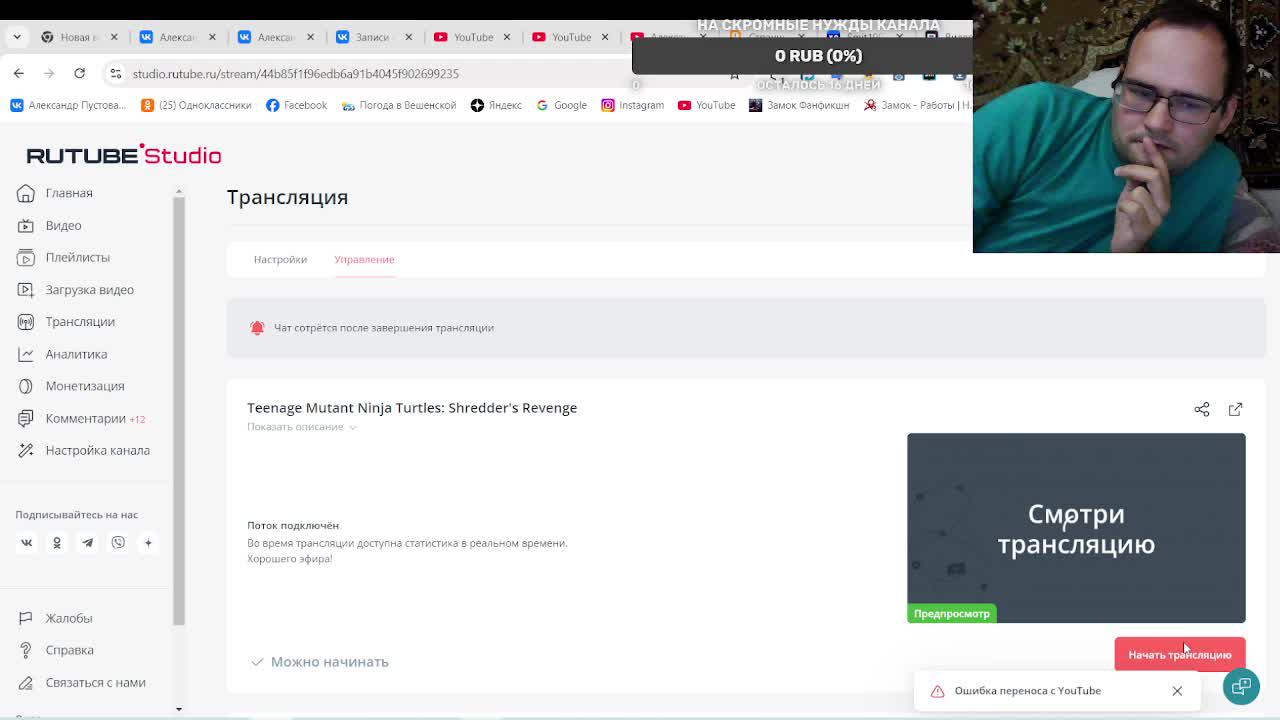The image size is (1280, 720).
Task: Close the Новая вкладка browser tab
Action: 114,37
